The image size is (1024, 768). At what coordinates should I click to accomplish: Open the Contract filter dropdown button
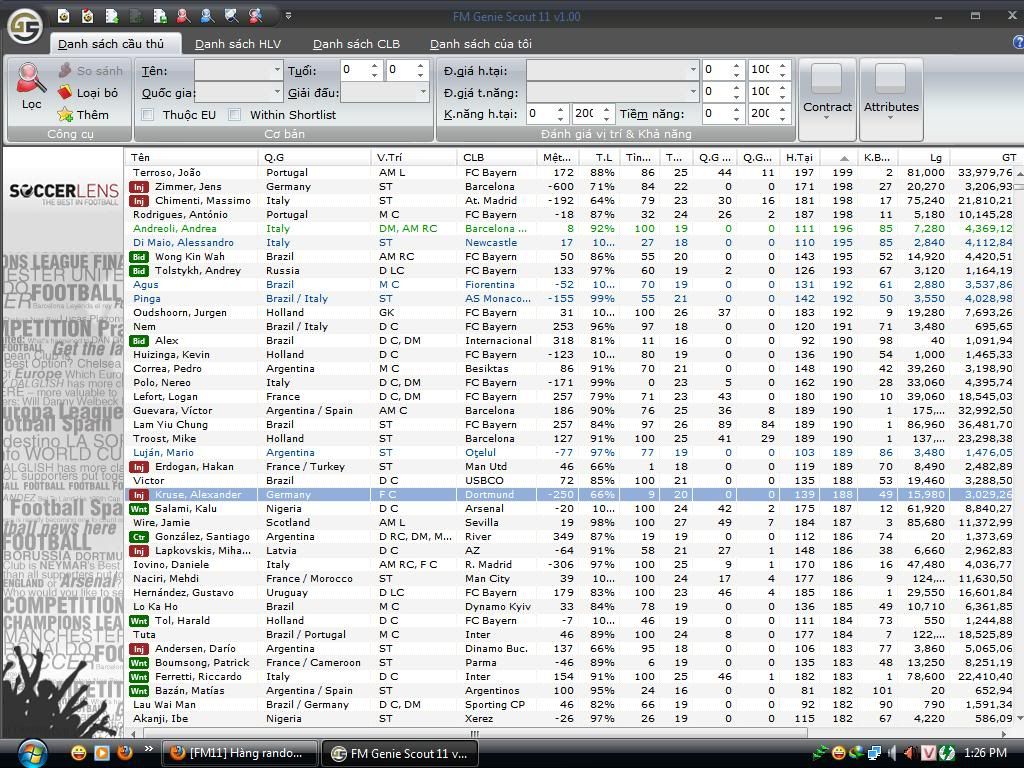point(827,99)
